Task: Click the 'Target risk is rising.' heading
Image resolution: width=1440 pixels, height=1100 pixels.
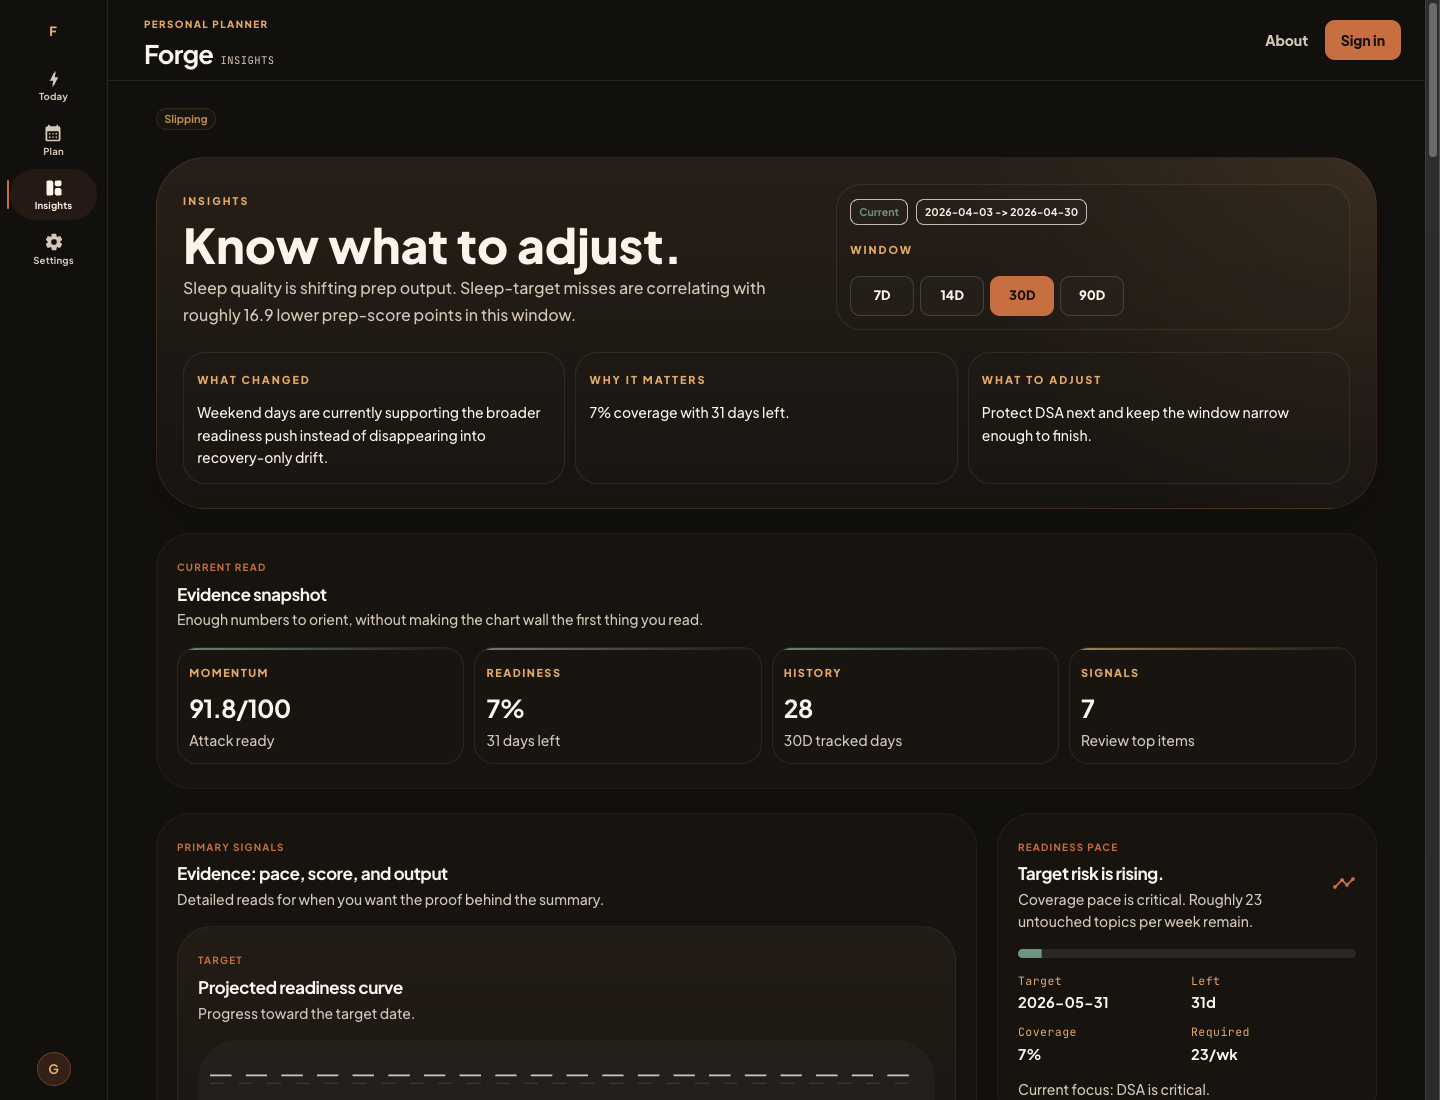Action: [x=1090, y=874]
